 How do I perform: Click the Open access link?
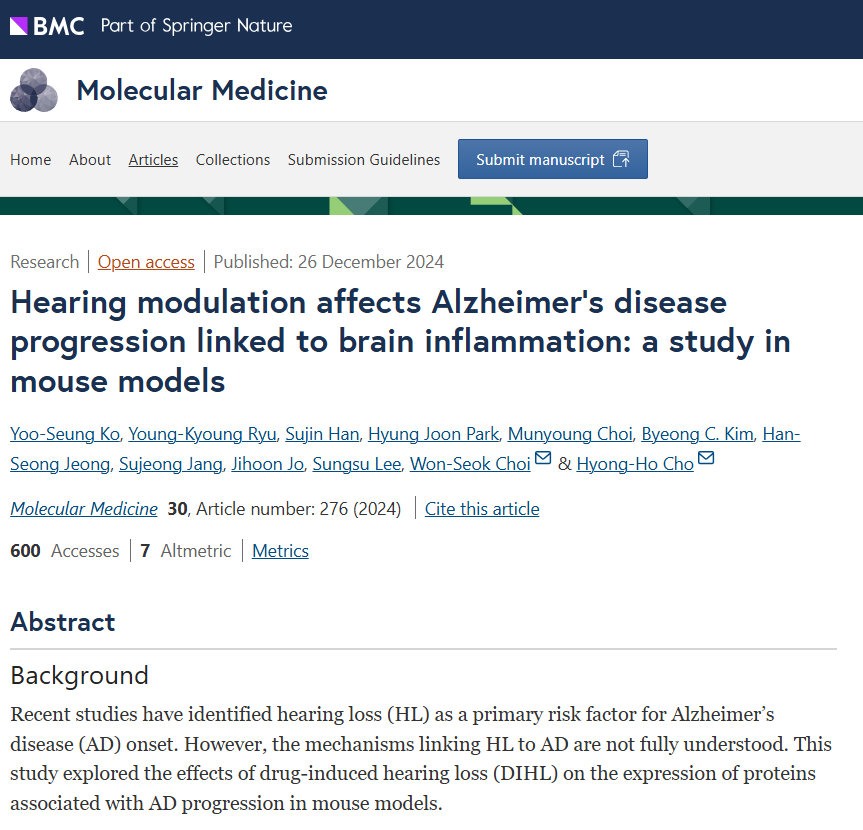click(x=146, y=262)
